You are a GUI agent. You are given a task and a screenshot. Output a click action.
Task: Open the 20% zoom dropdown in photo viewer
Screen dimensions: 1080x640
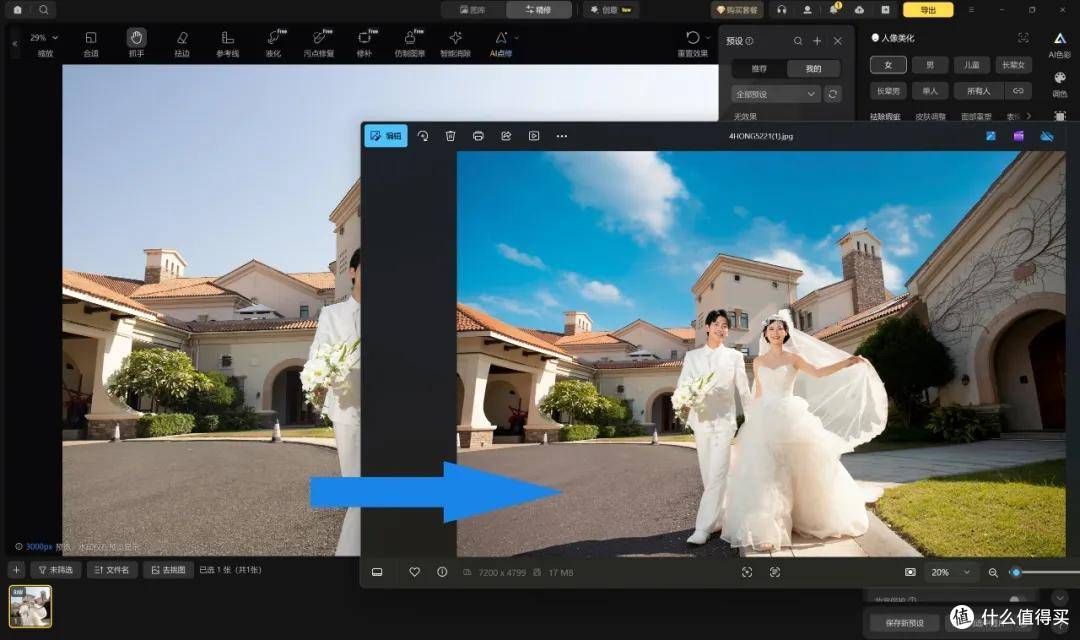pos(951,572)
